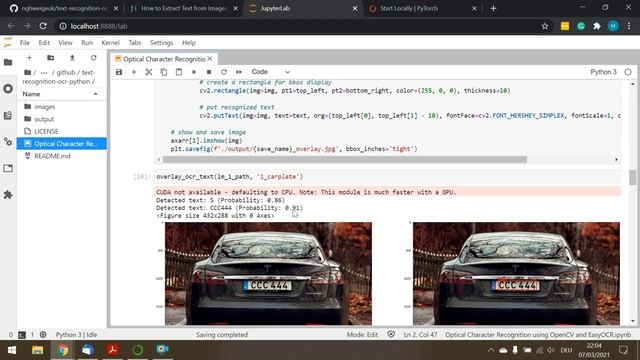
Task: Click Python 3 | Idle in status bar
Action: click(76, 334)
